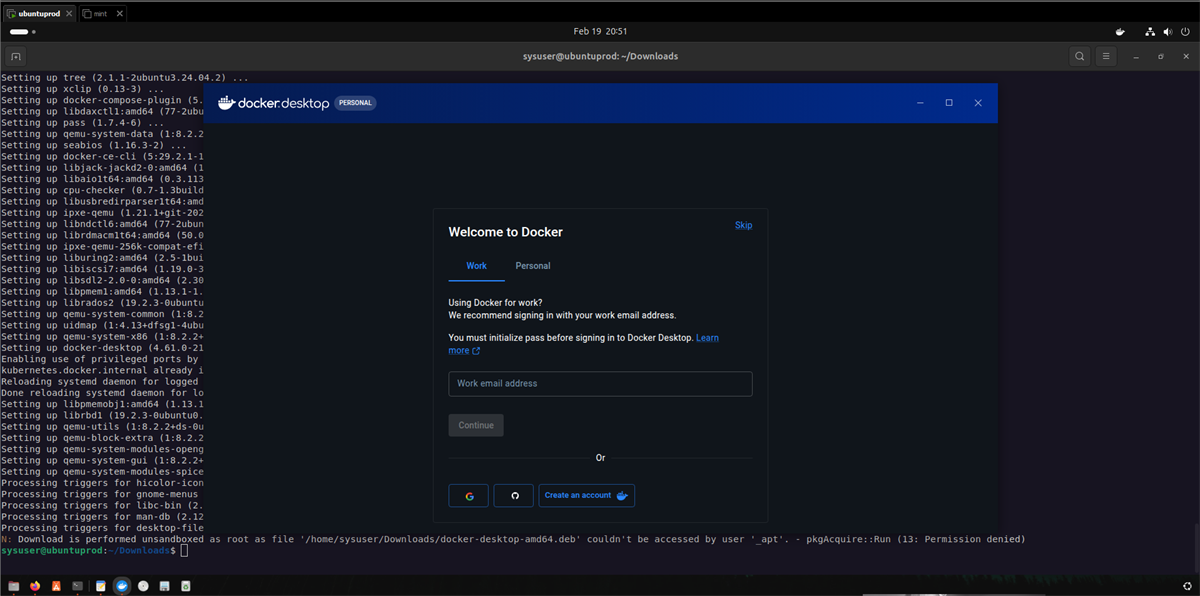Sign in with the Google icon button
The width and height of the screenshot is (1200, 596).
click(468, 496)
